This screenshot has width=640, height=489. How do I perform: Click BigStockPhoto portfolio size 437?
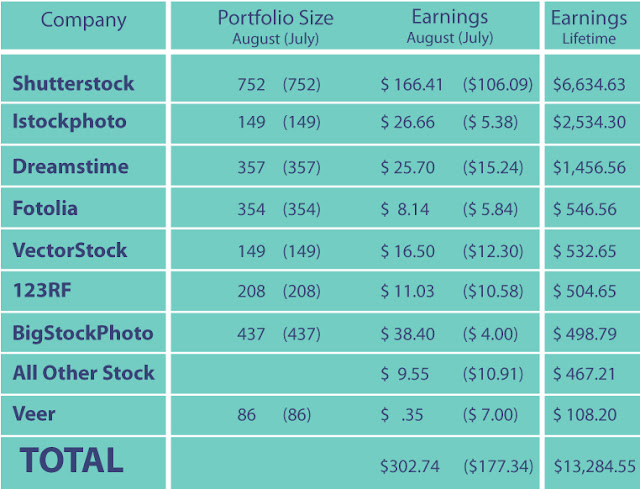[x=251, y=334]
